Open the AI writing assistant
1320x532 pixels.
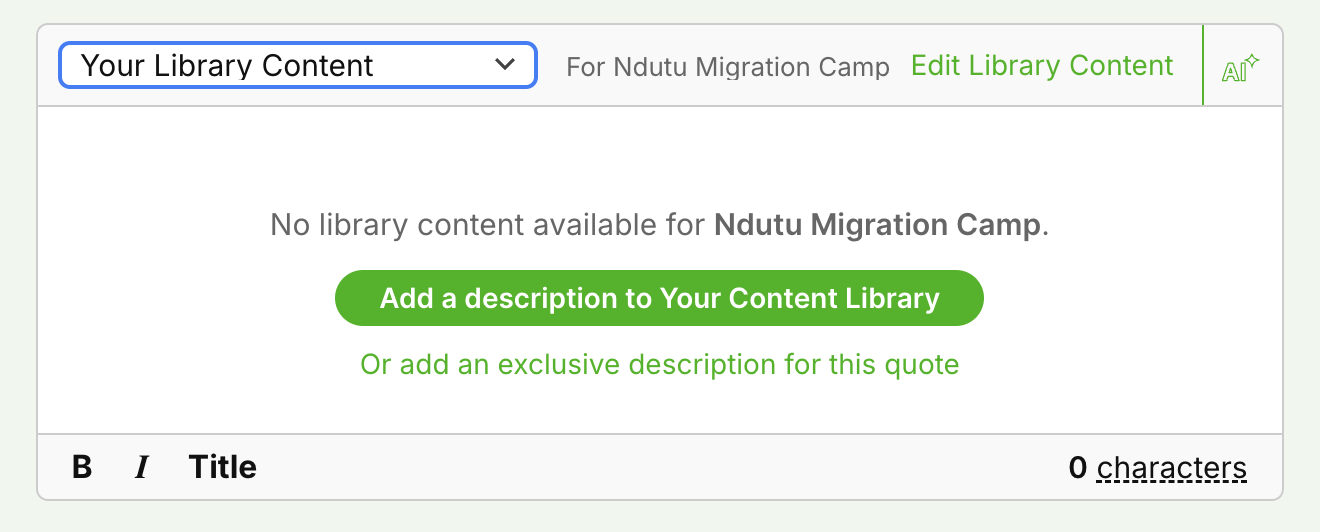coord(1241,68)
